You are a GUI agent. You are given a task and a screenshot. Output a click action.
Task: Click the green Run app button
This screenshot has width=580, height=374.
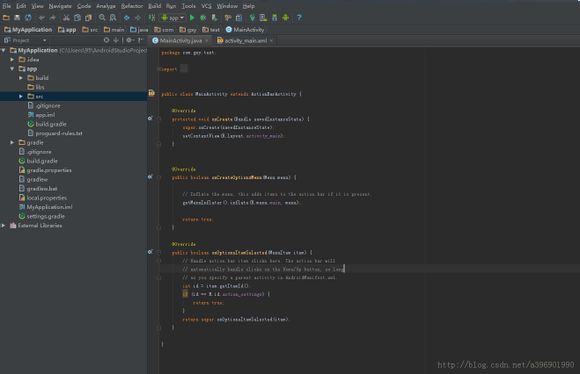point(192,17)
